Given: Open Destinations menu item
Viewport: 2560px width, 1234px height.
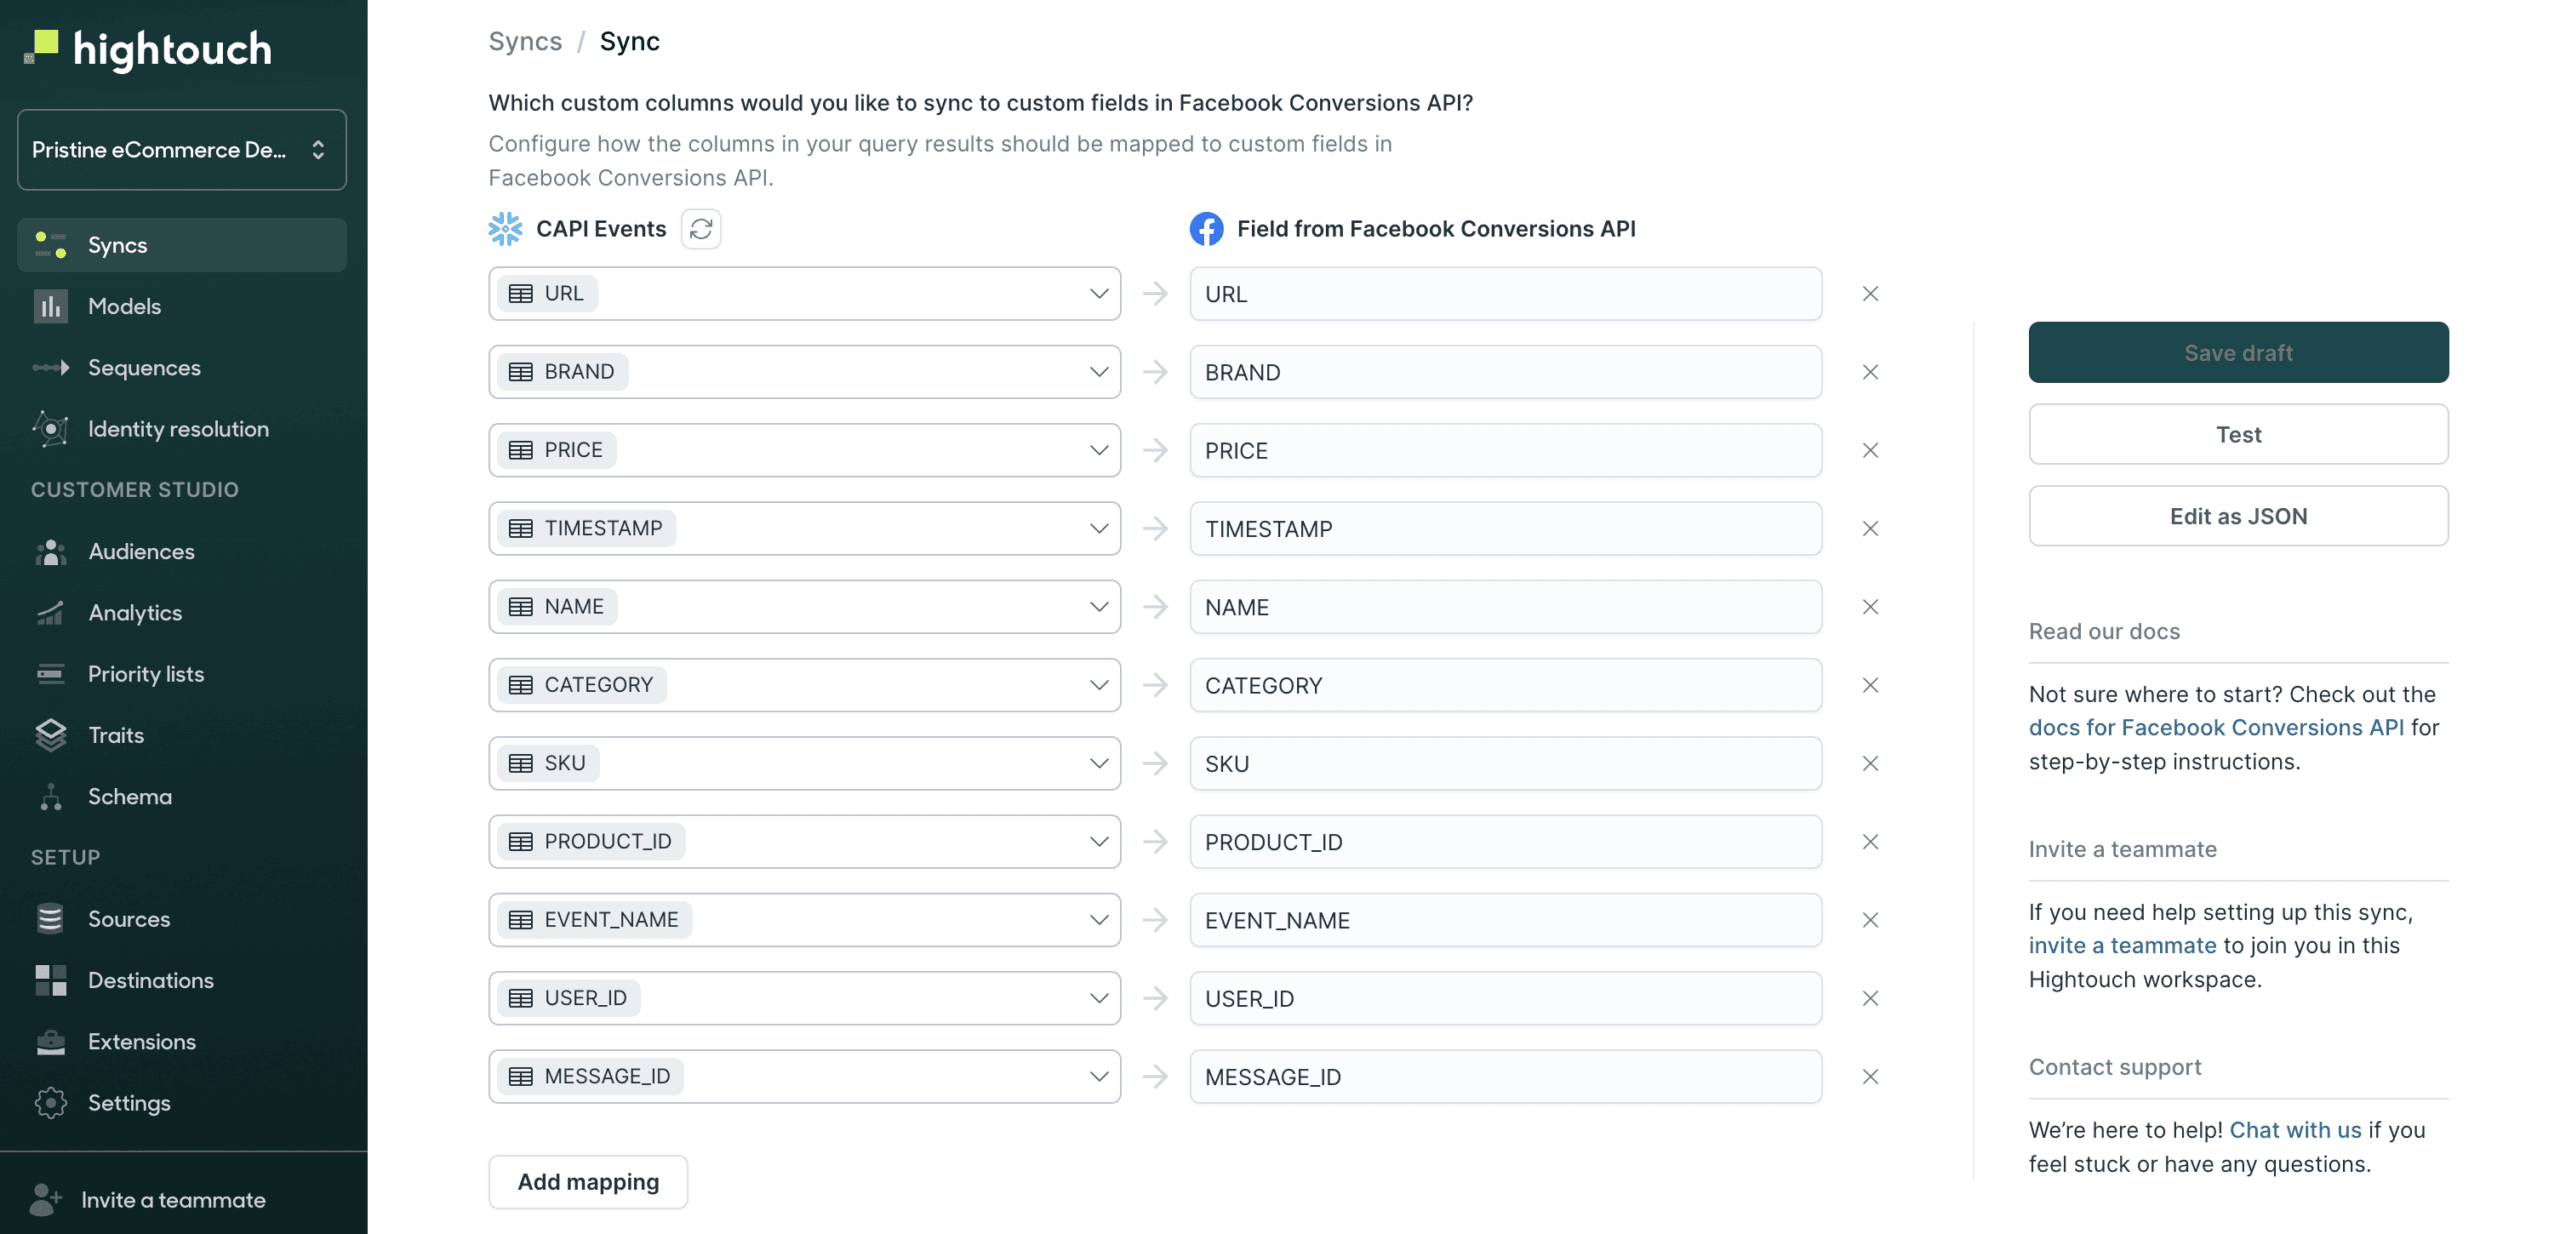Looking at the screenshot, I should 150,980.
